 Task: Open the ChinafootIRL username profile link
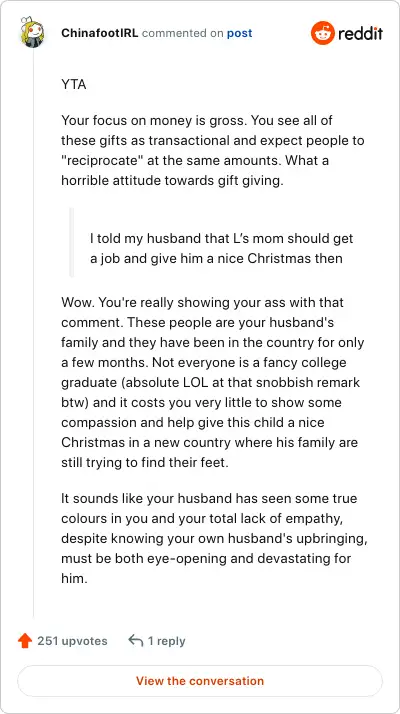(99, 33)
